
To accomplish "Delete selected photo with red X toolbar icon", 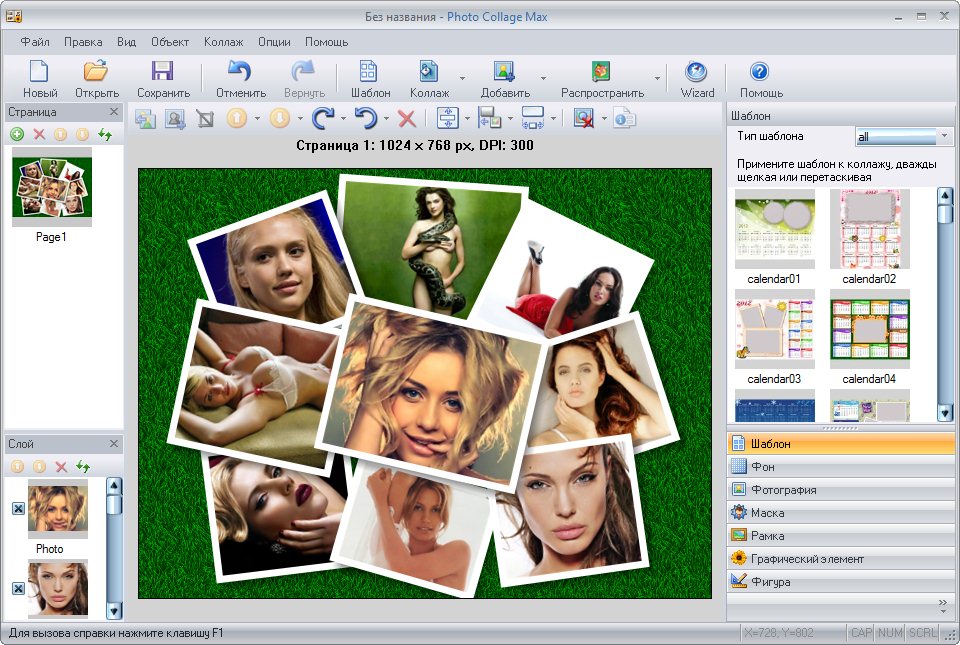I will [407, 119].
